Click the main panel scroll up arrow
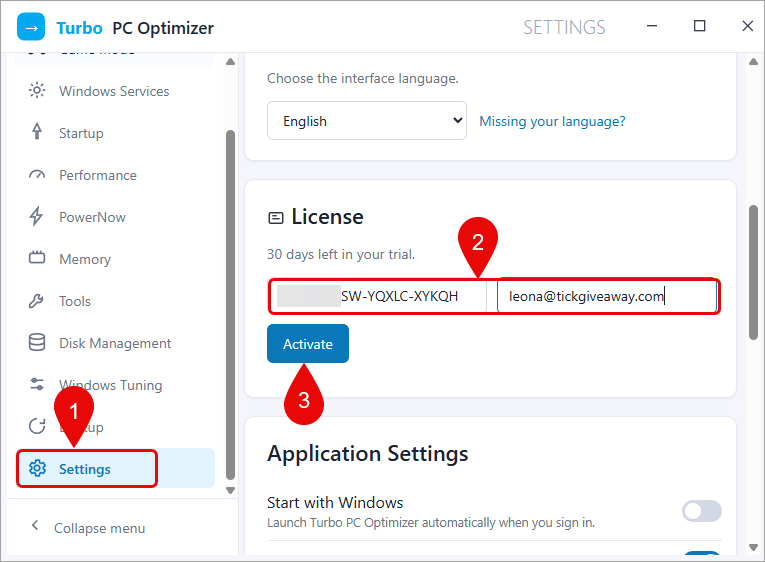Image resolution: width=765 pixels, height=562 pixels. (754, 62)
